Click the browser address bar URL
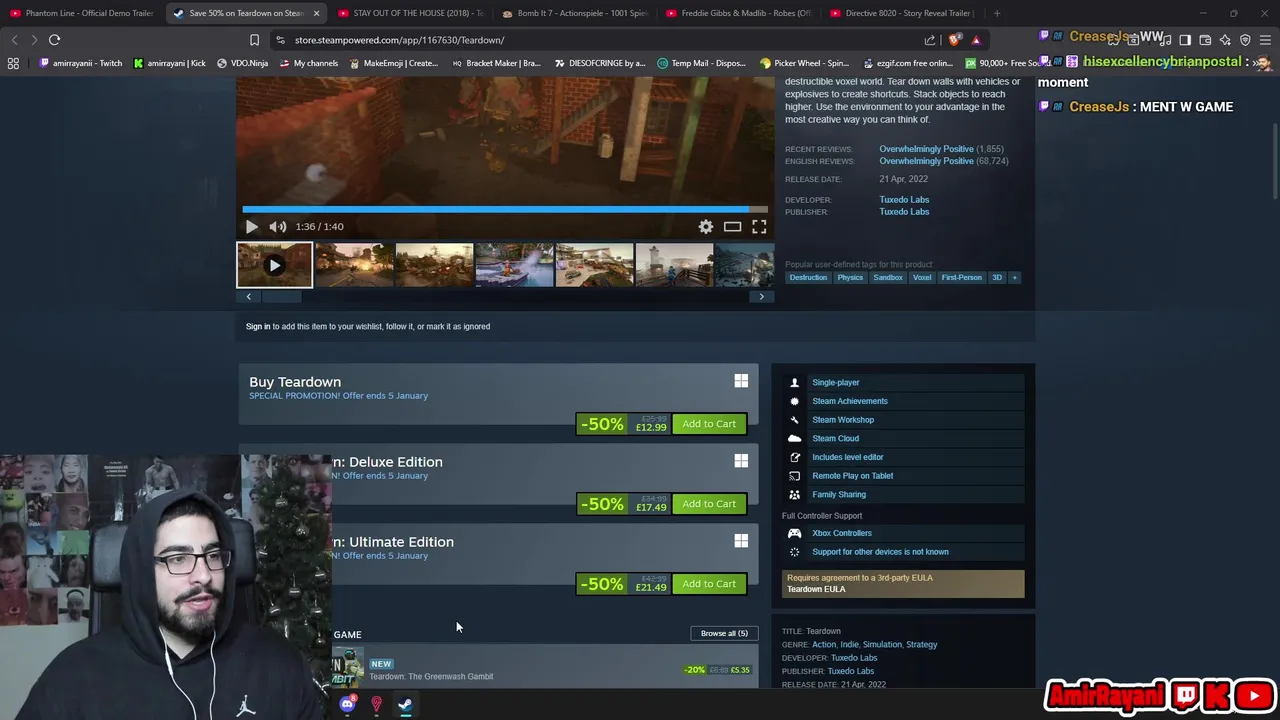This screenshot has width=1280, height=720. pyautogui.click(x=399, y=40)
